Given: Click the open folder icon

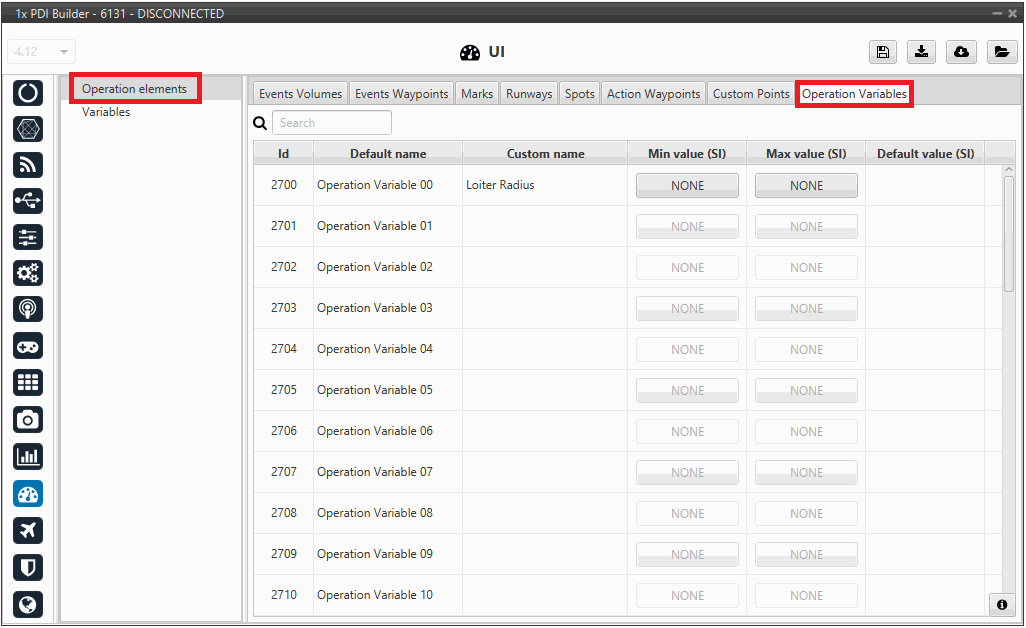Looking at the screenshot, I should (x=1001, y=52).
